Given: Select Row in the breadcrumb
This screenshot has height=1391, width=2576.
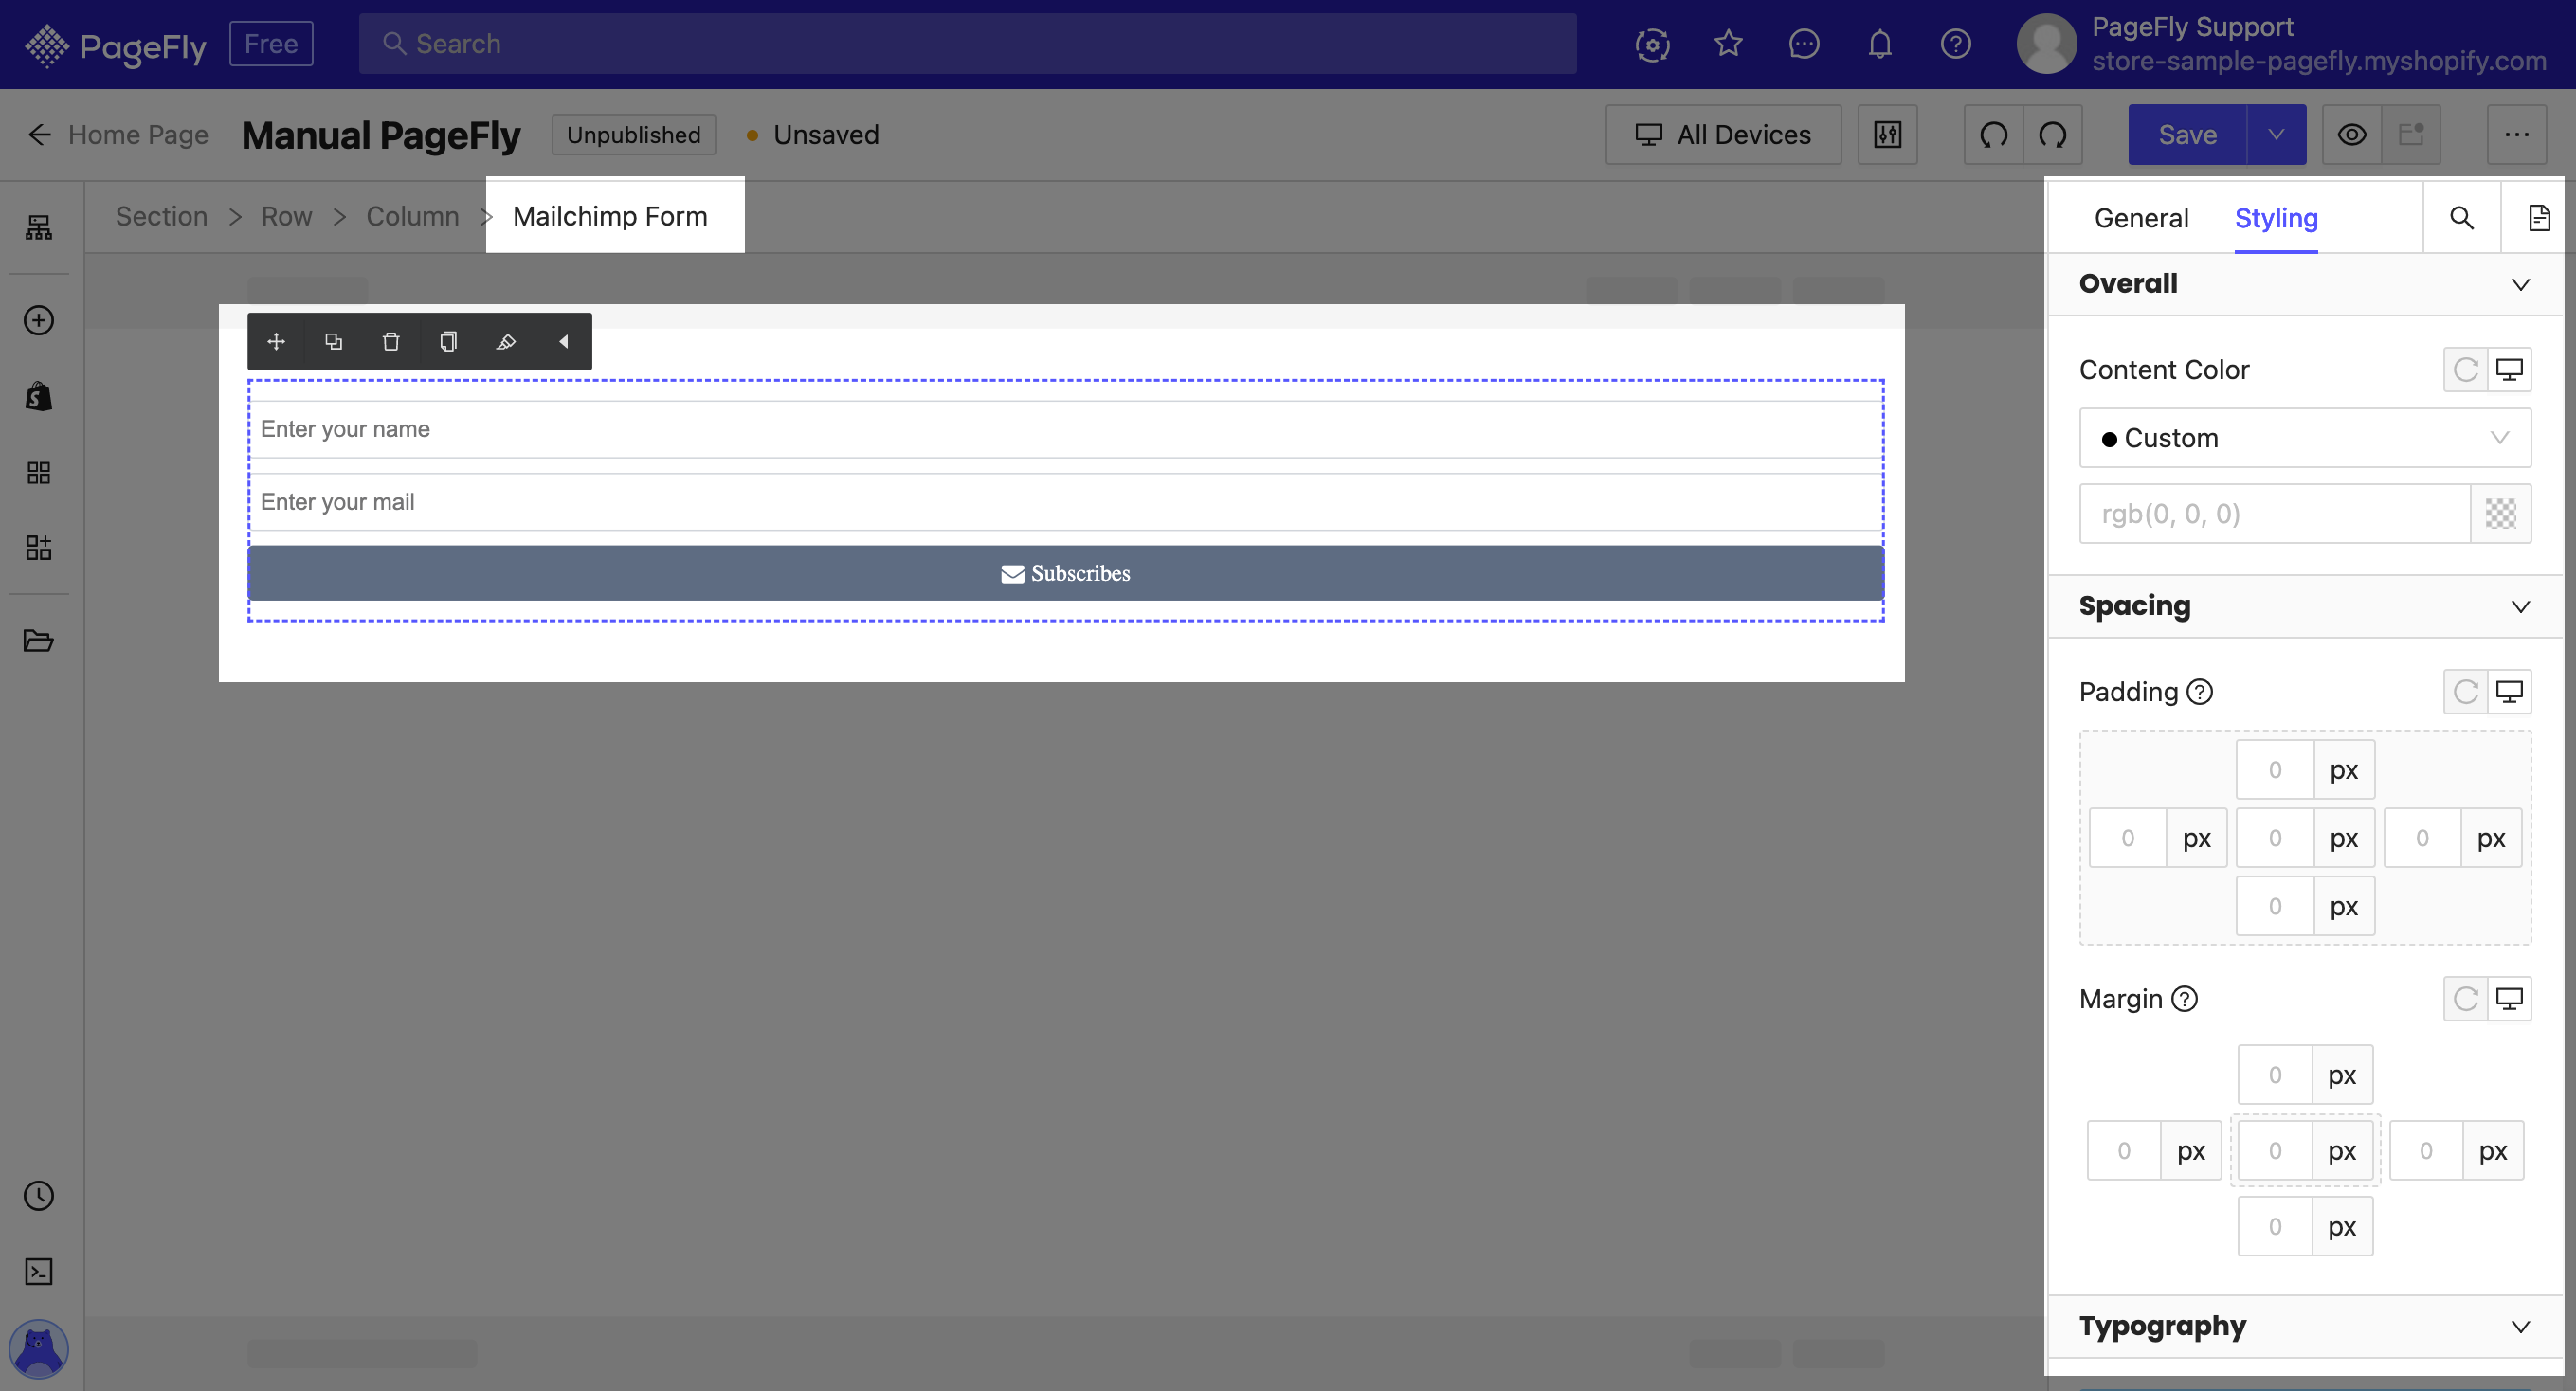Looking at the screenshot, I should [x=286, y=217].
